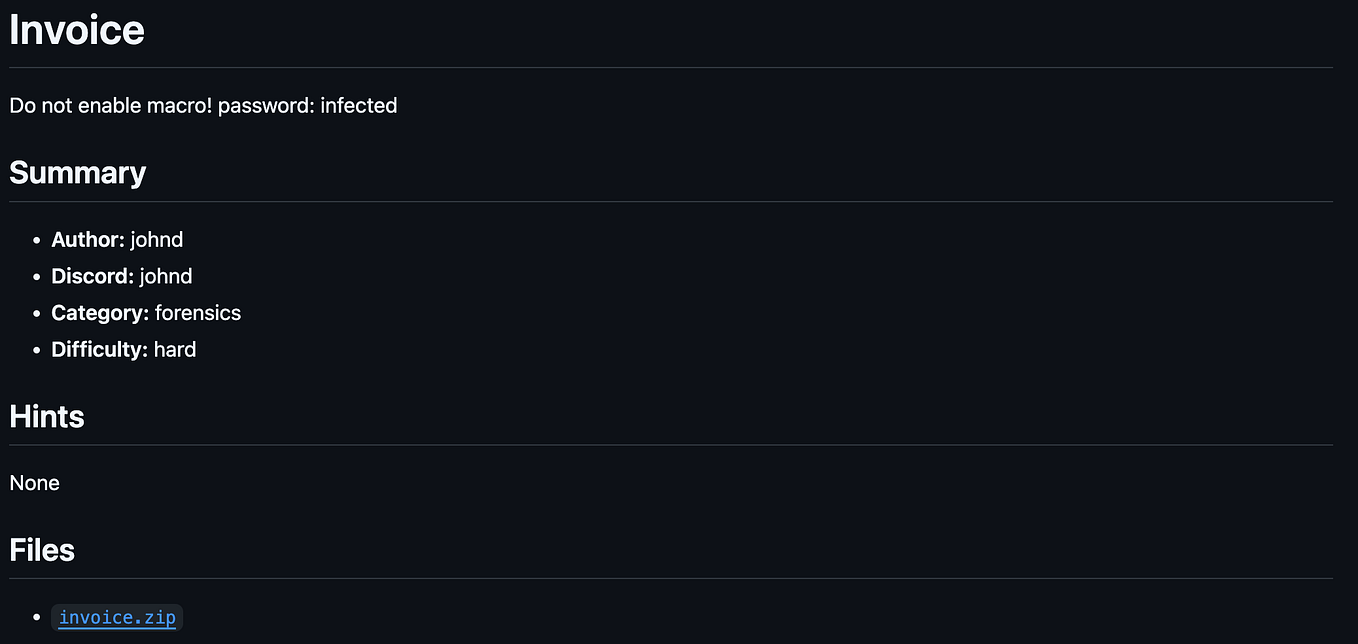Screen dimensions: 1358x644
Task: Select the difficulty value hard
Action: [x=175, y=350]
